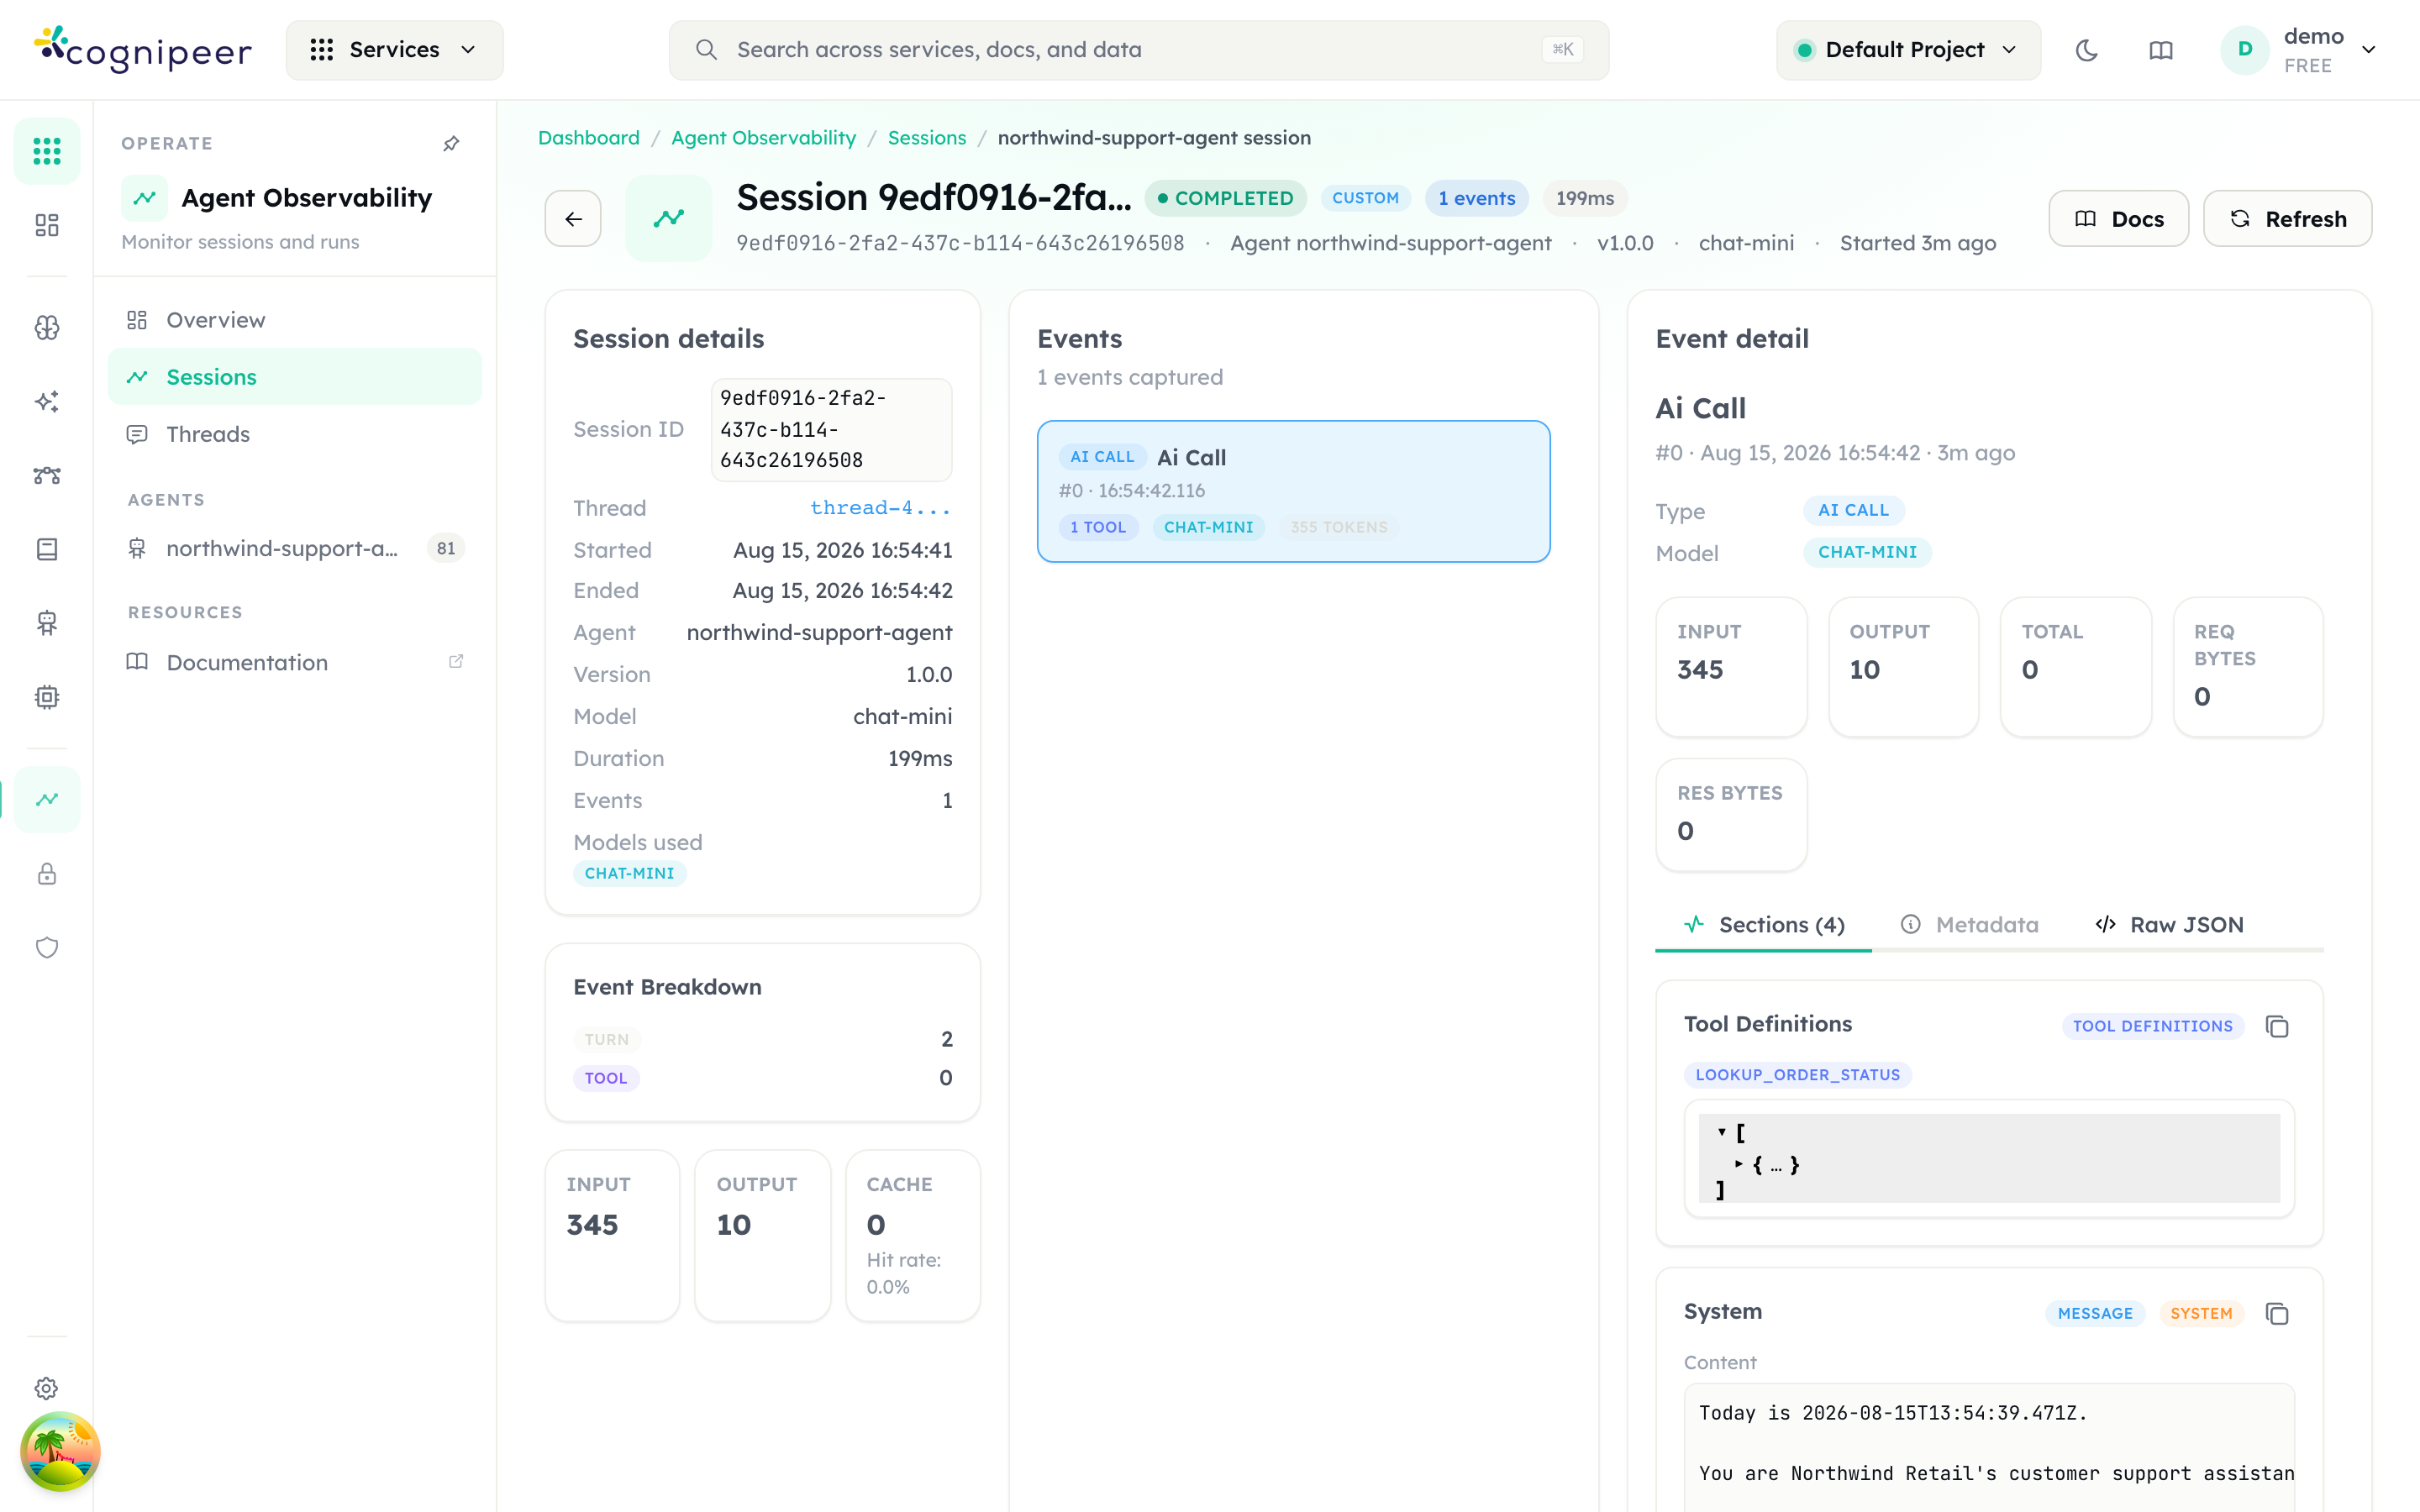Viewport: 2420px width, 1512px height.
Task: Open the northwind-support-a... agent entry
Action: pyautogui.click(x=295, y=548)
